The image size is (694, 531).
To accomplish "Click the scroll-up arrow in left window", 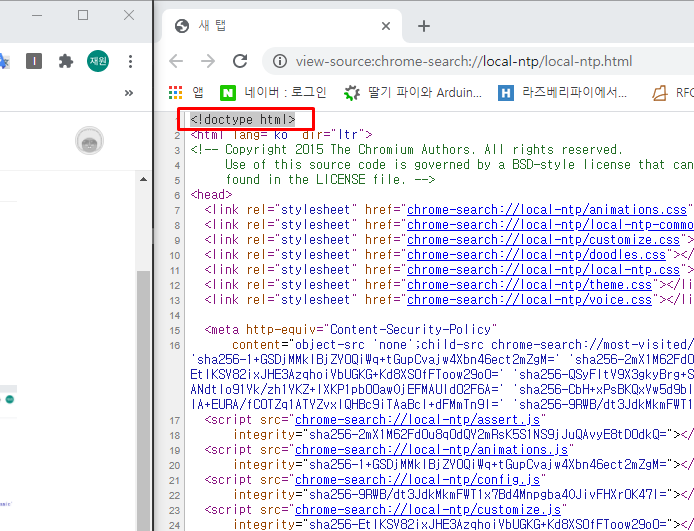I will [143, 179].
